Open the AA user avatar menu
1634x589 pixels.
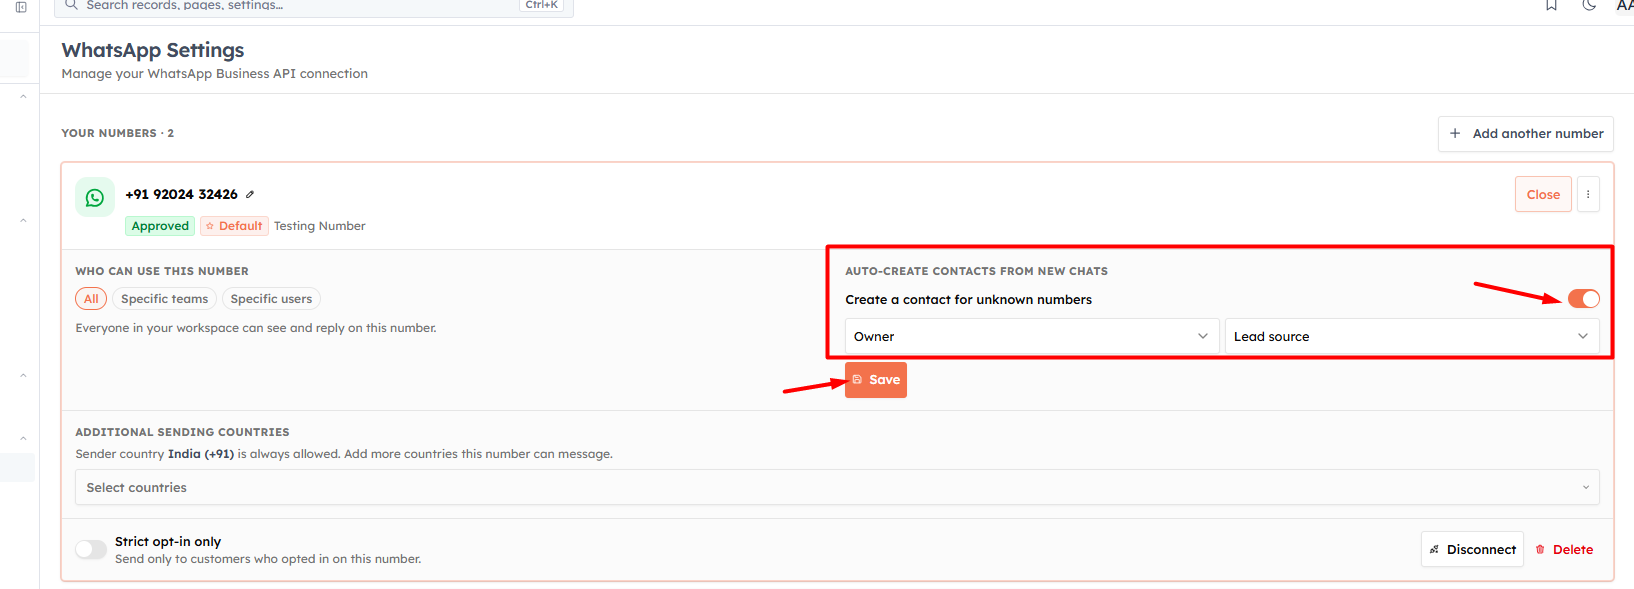tap(1625, 5)
